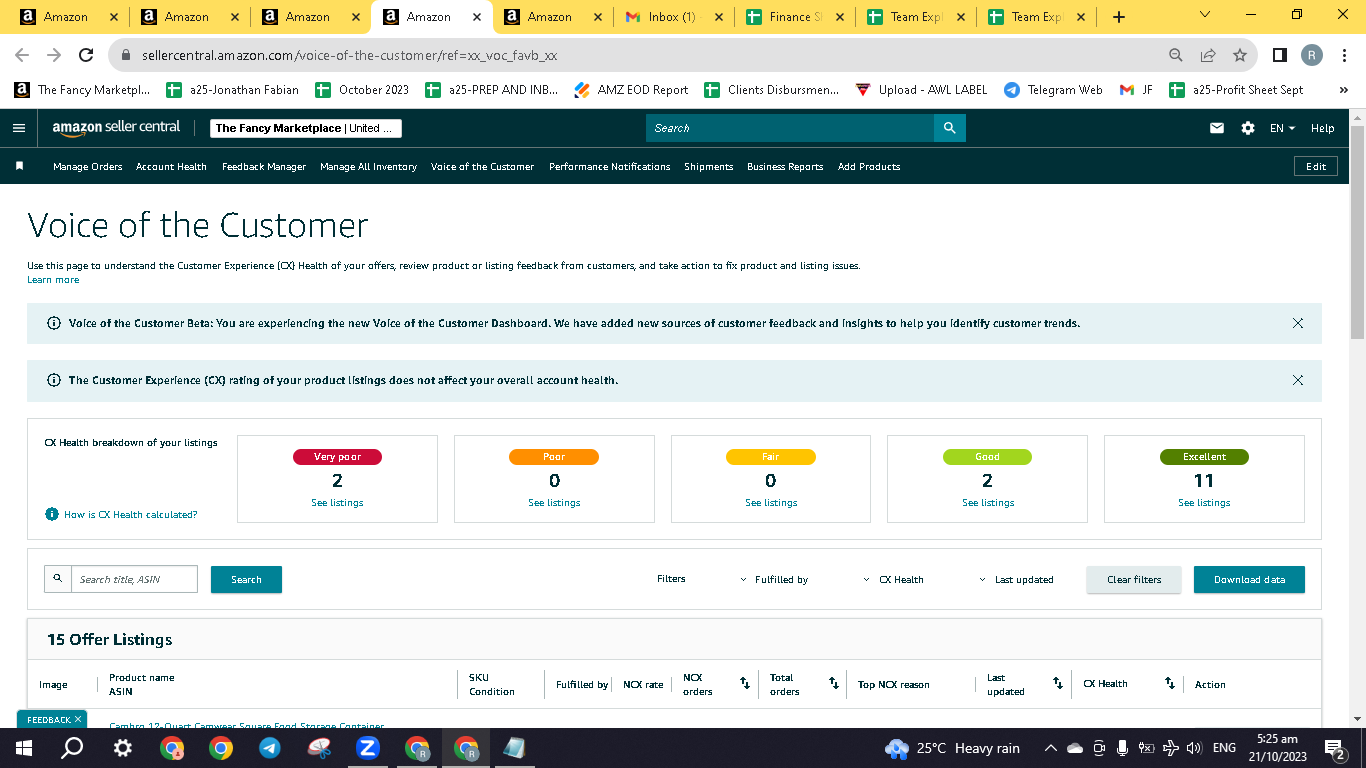Click the share this page icon
The height and width of the screenshot is (768, 1366).
click(x=1208, y=56)
